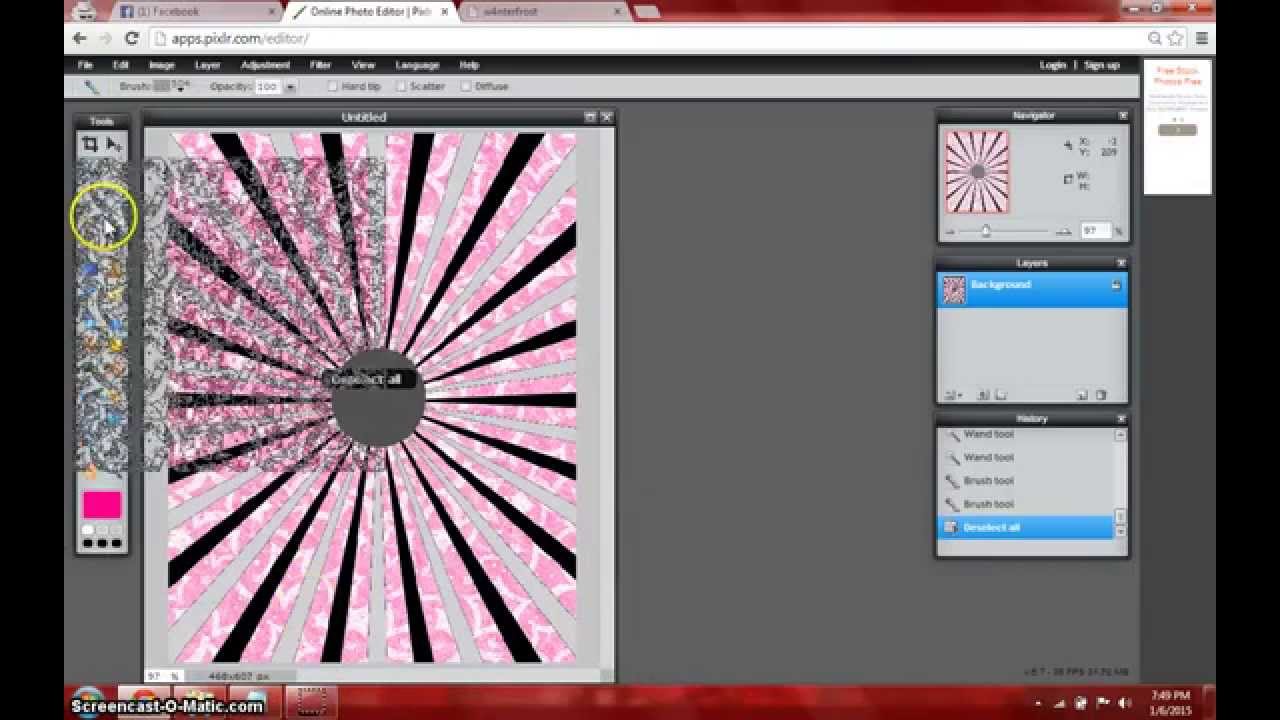Close the Layers panel
Viewport: 1280px width, 720px height.
(x=1122, y=264)
